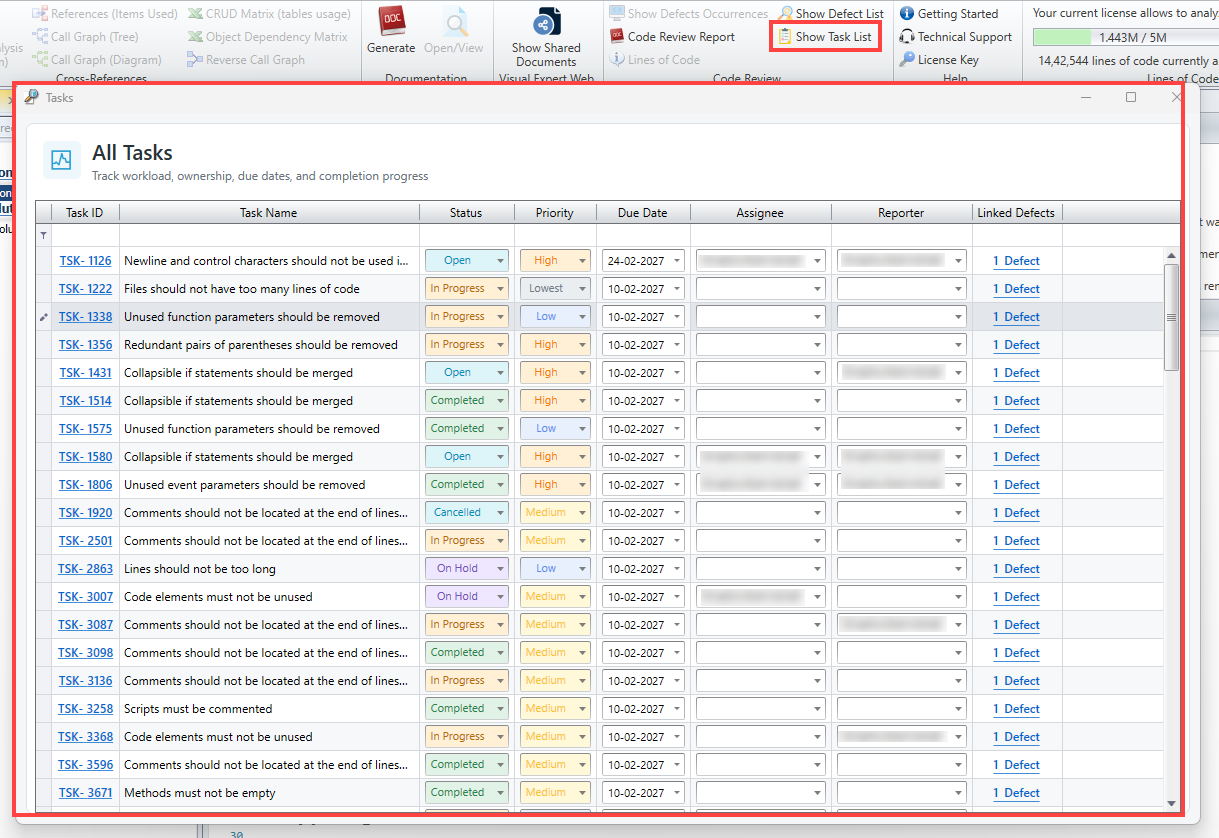
Task: Open References (Items Used)
Action: coord(105,14)
